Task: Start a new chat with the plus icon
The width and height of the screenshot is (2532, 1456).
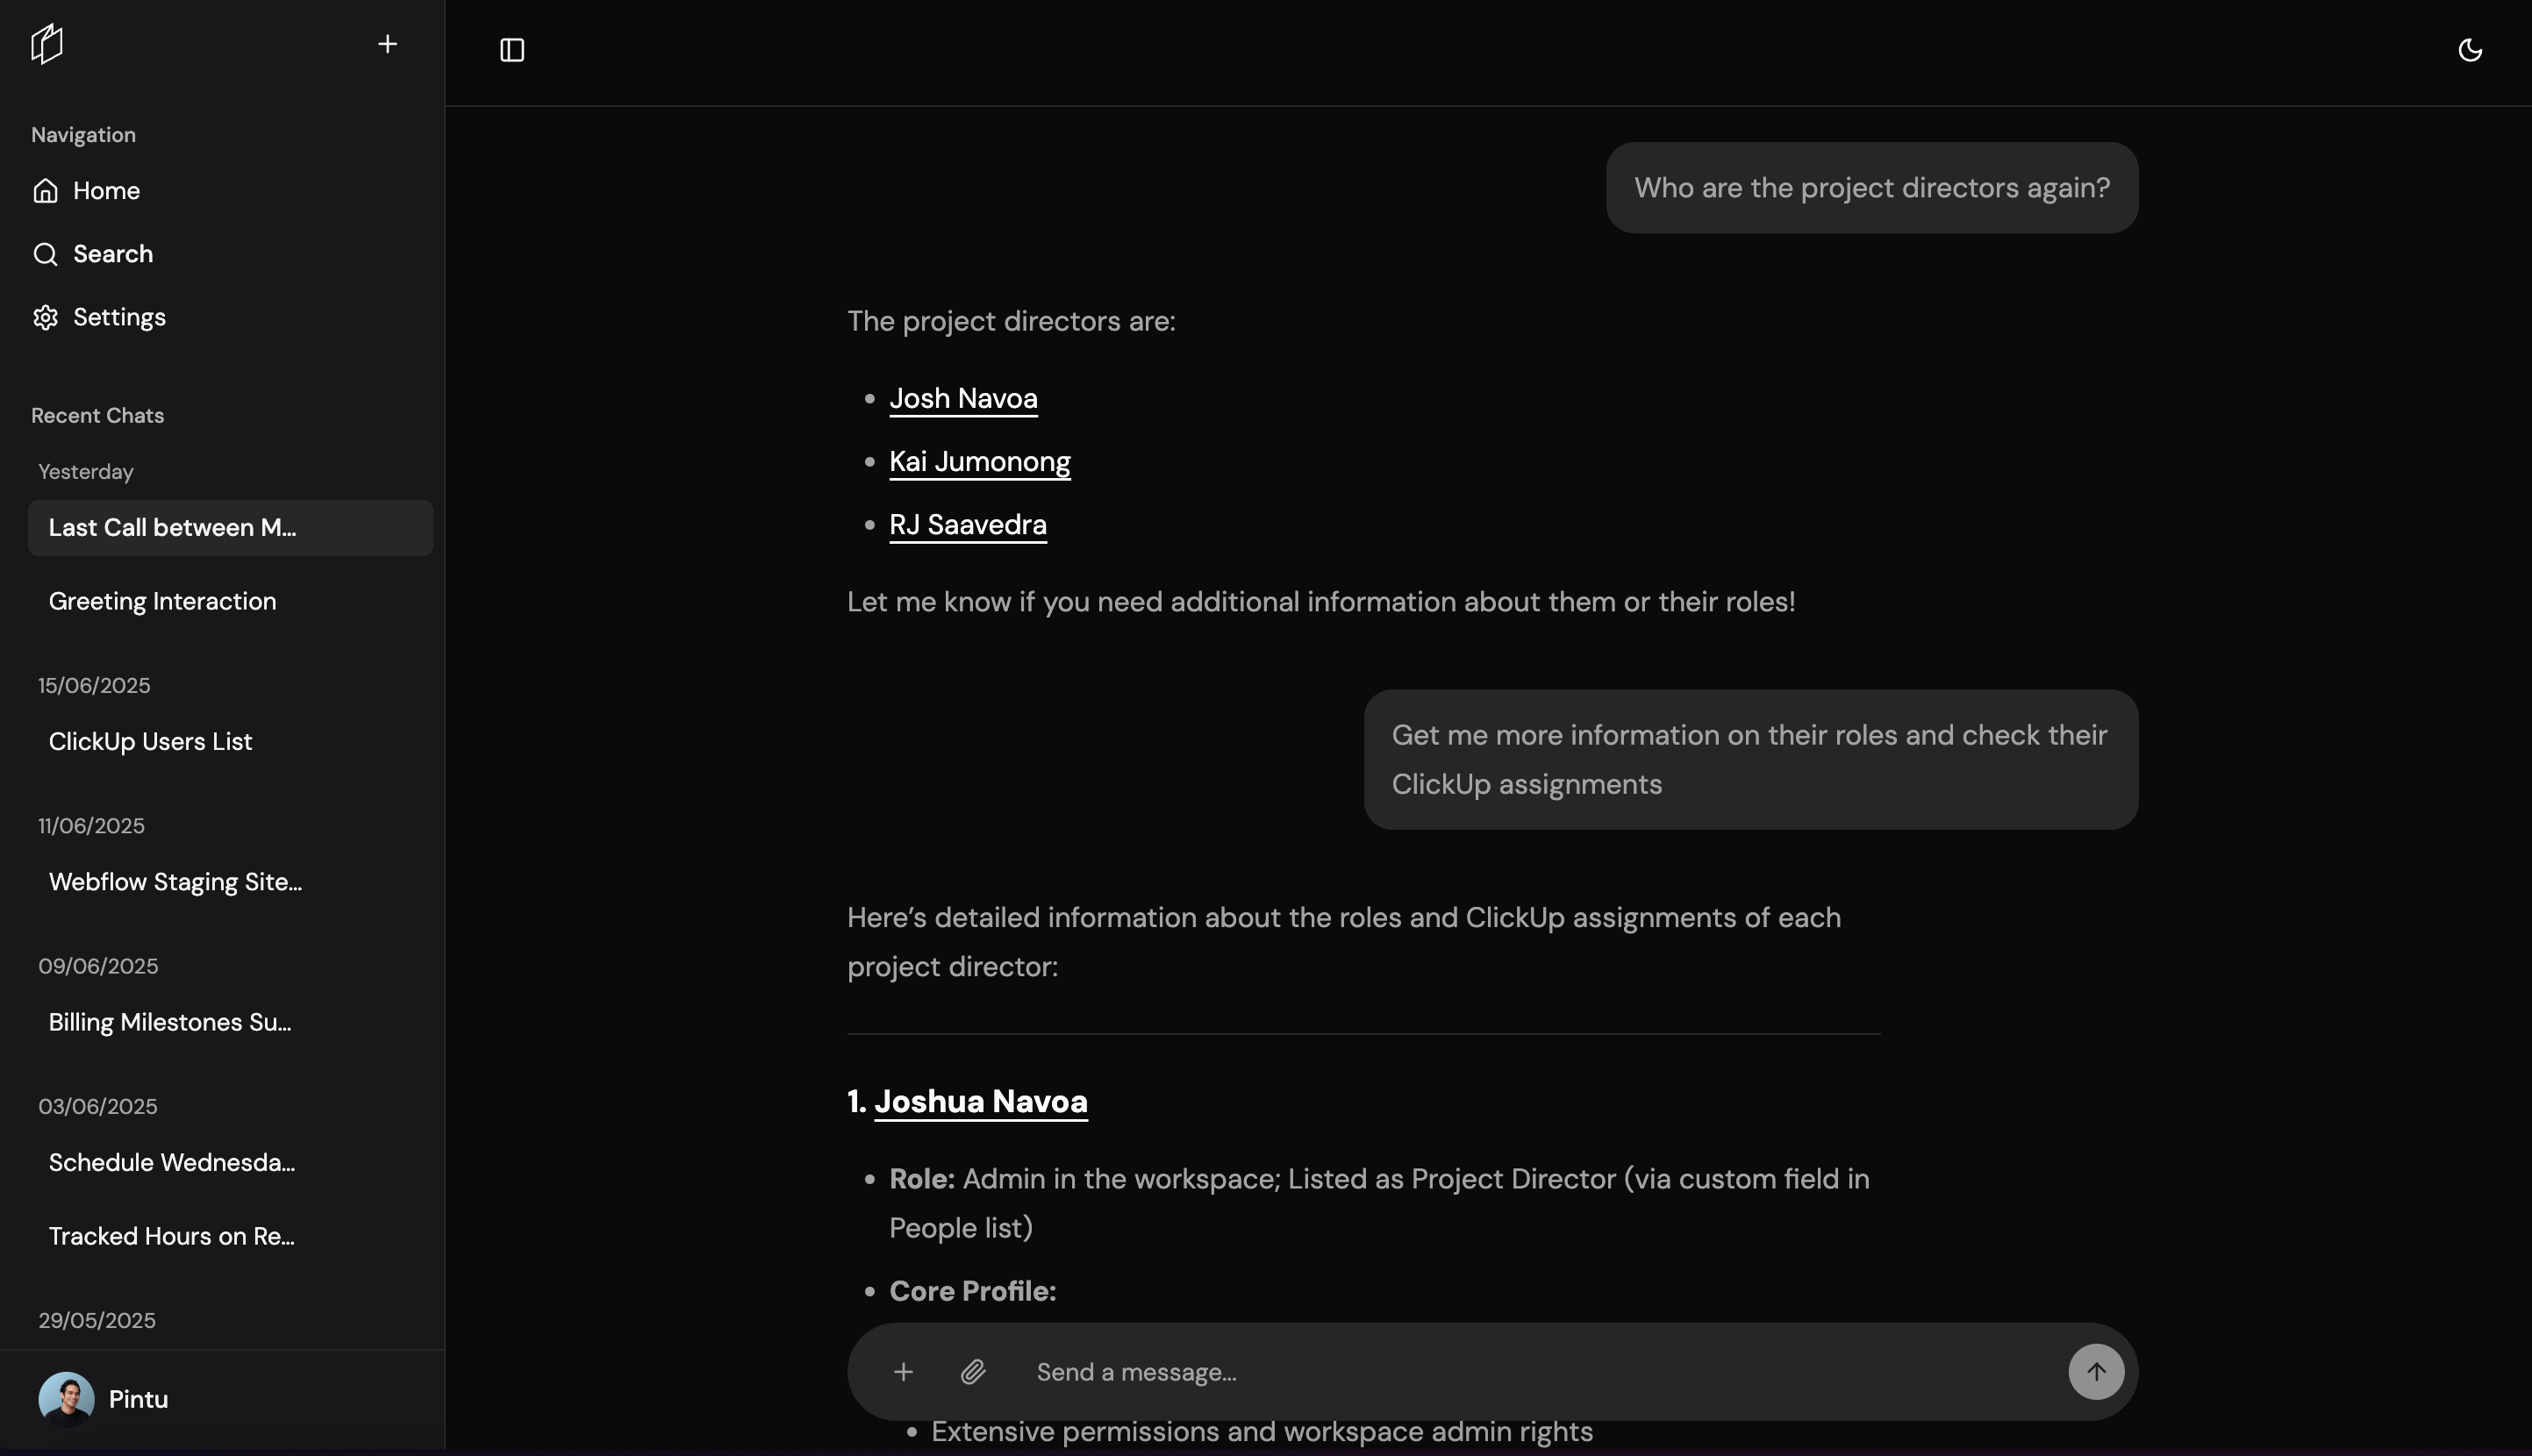Action: coord(387,44)
